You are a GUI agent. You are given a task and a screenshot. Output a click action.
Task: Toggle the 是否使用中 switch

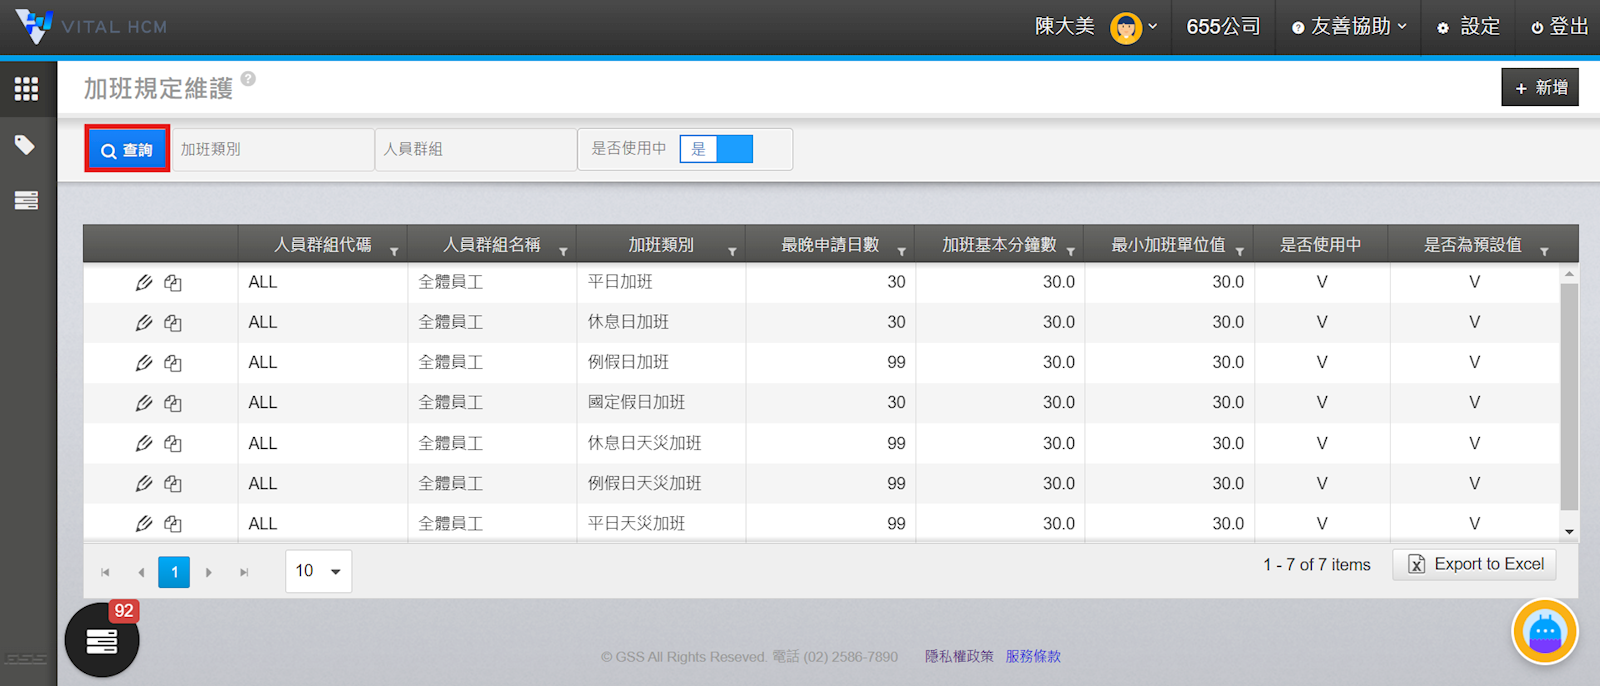coord(716,149)
